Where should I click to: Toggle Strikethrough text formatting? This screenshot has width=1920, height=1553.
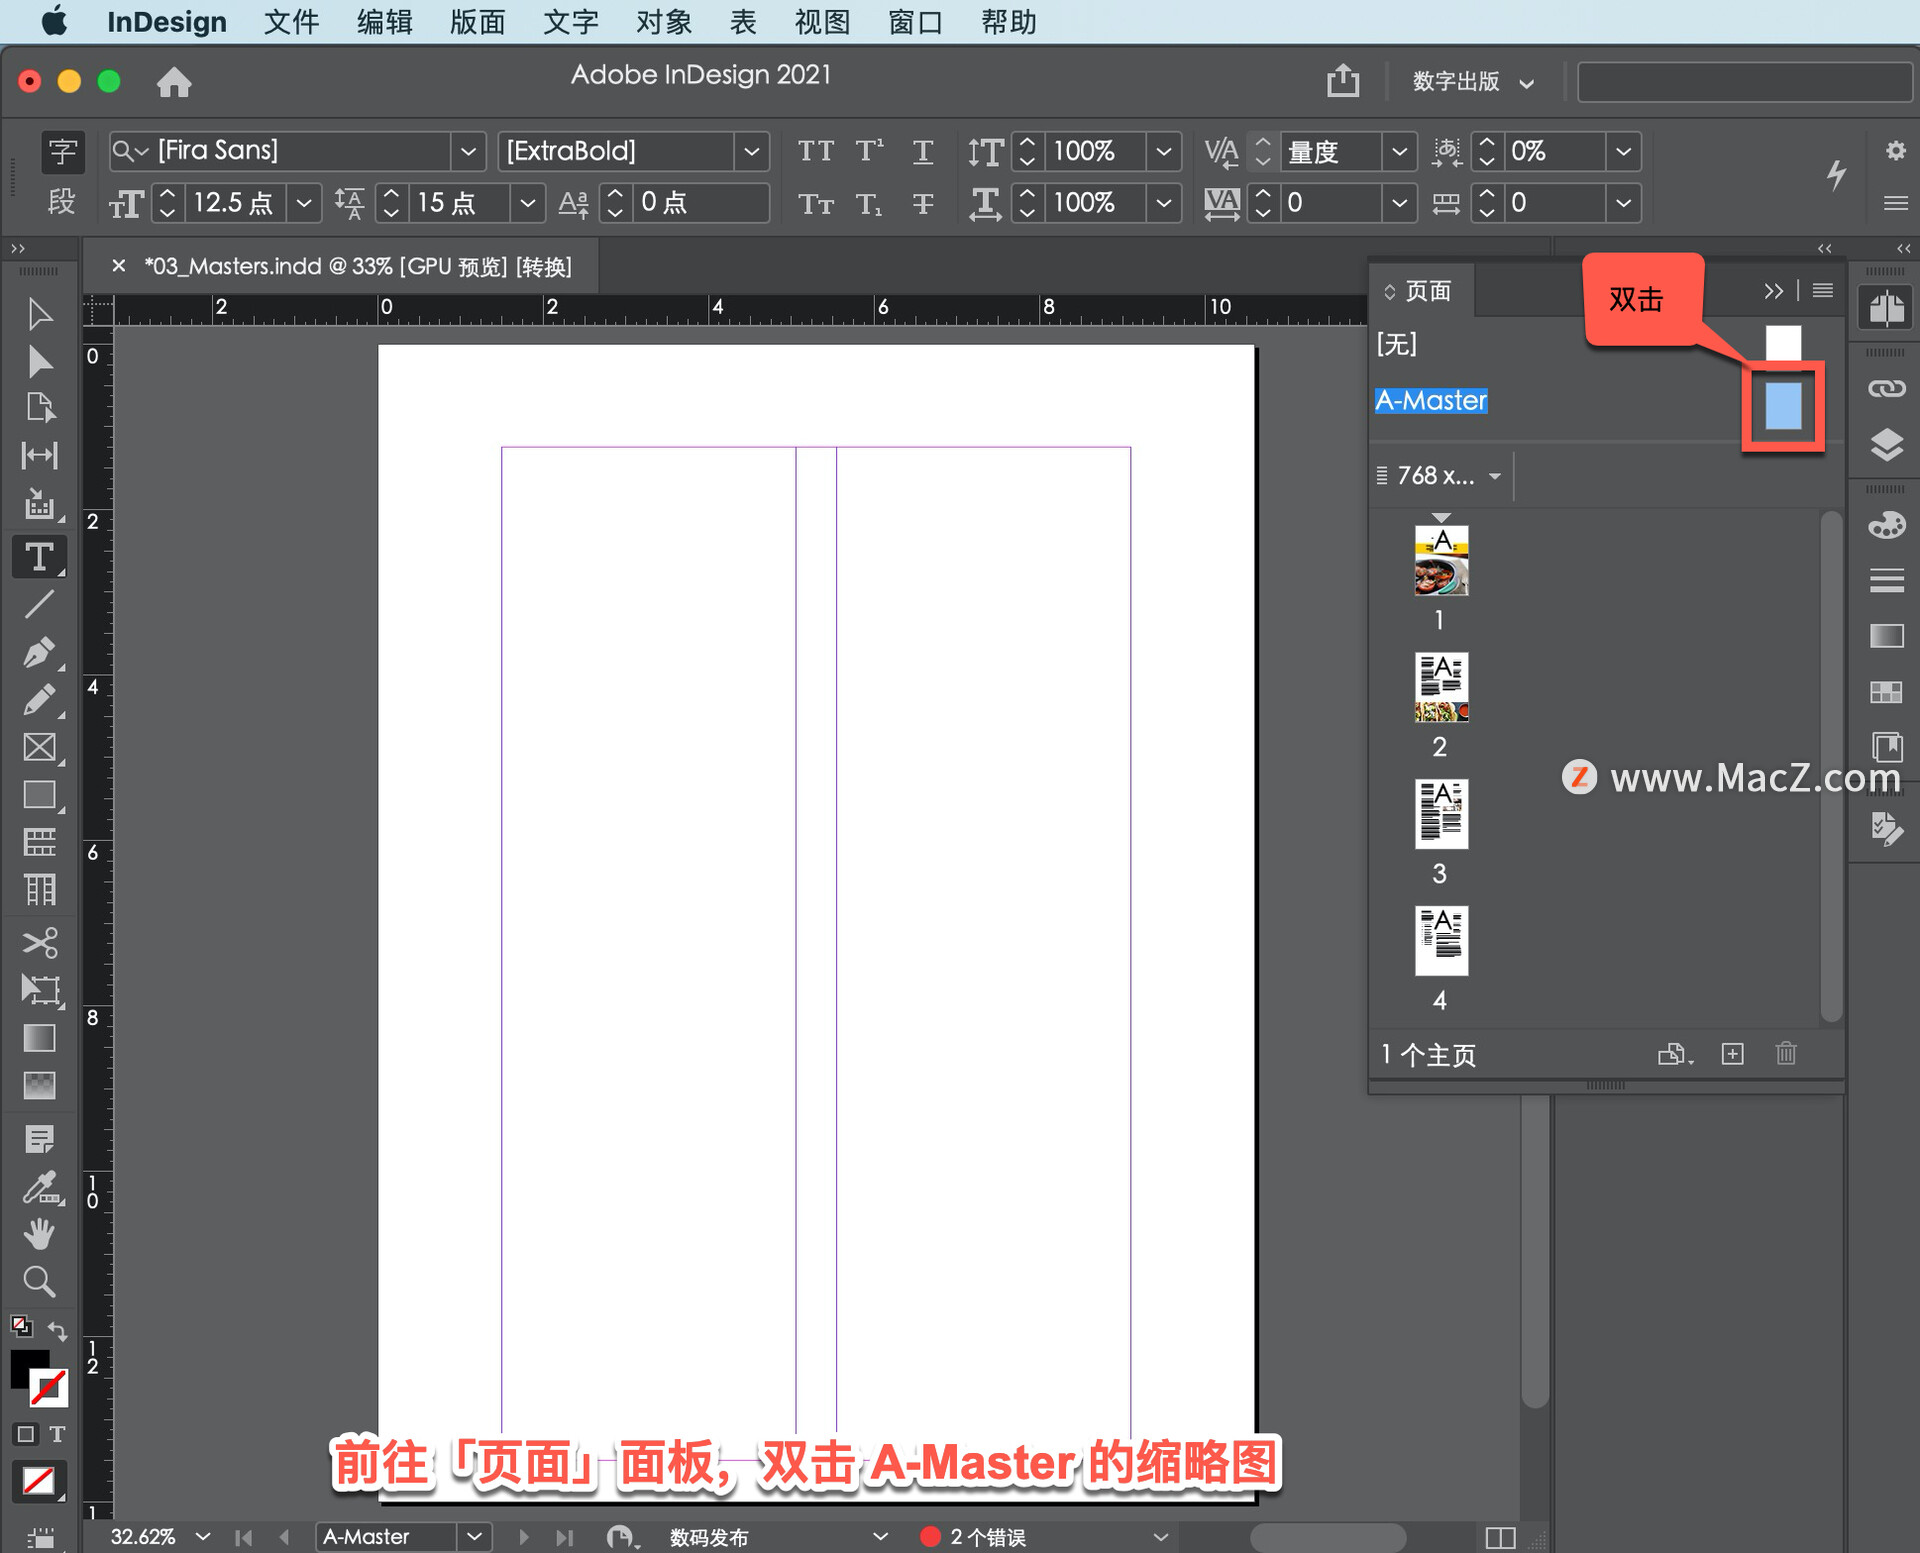point(922,204)
